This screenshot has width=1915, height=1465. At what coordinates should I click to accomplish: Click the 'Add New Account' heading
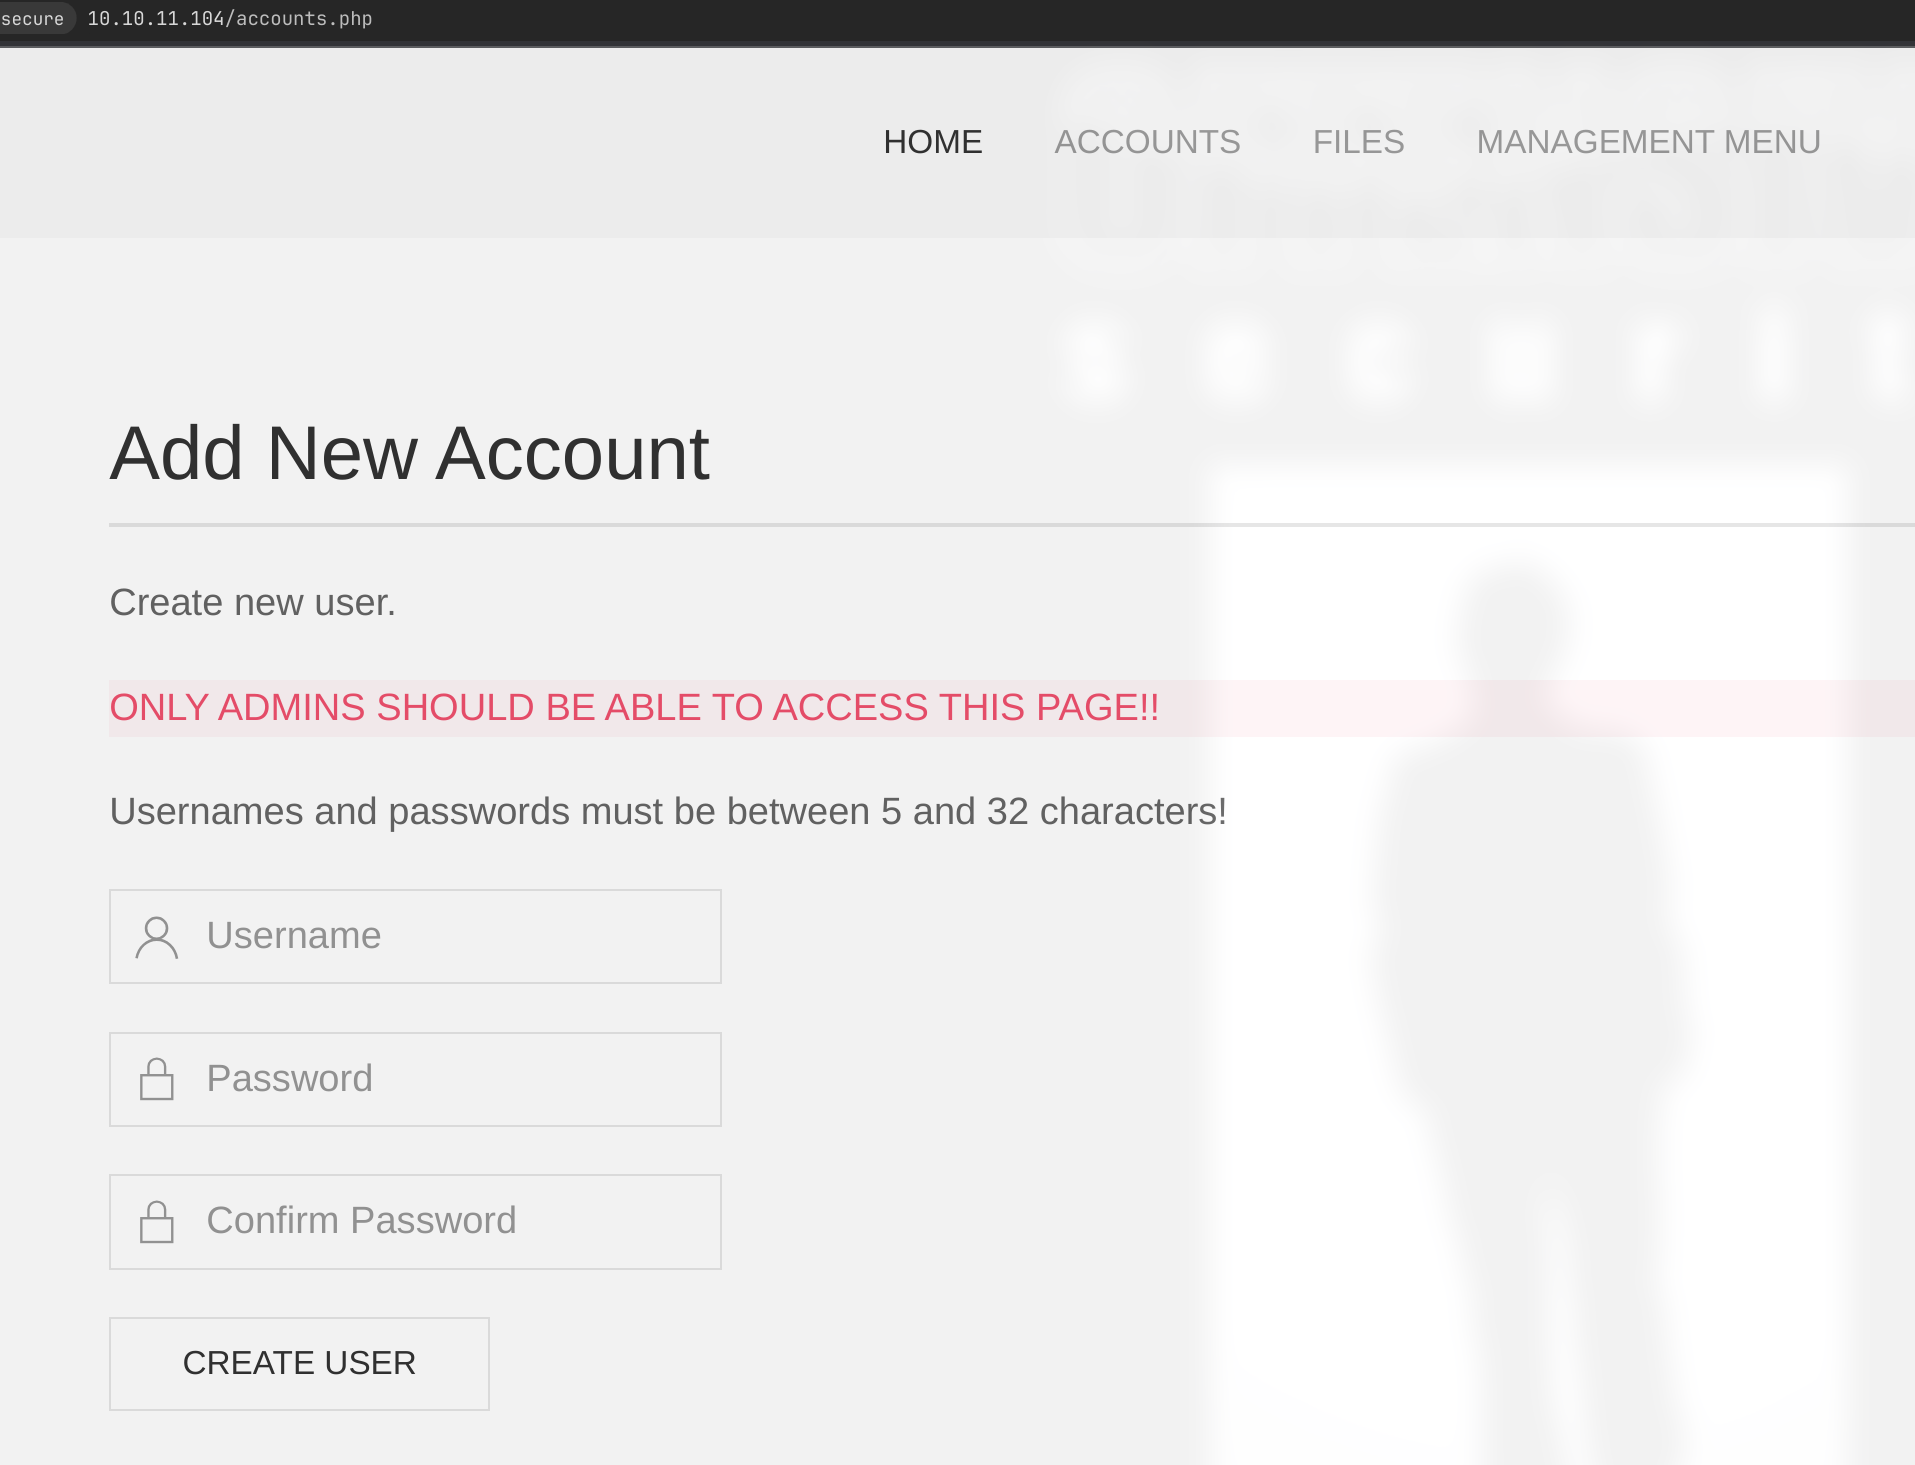coord(410,453)
